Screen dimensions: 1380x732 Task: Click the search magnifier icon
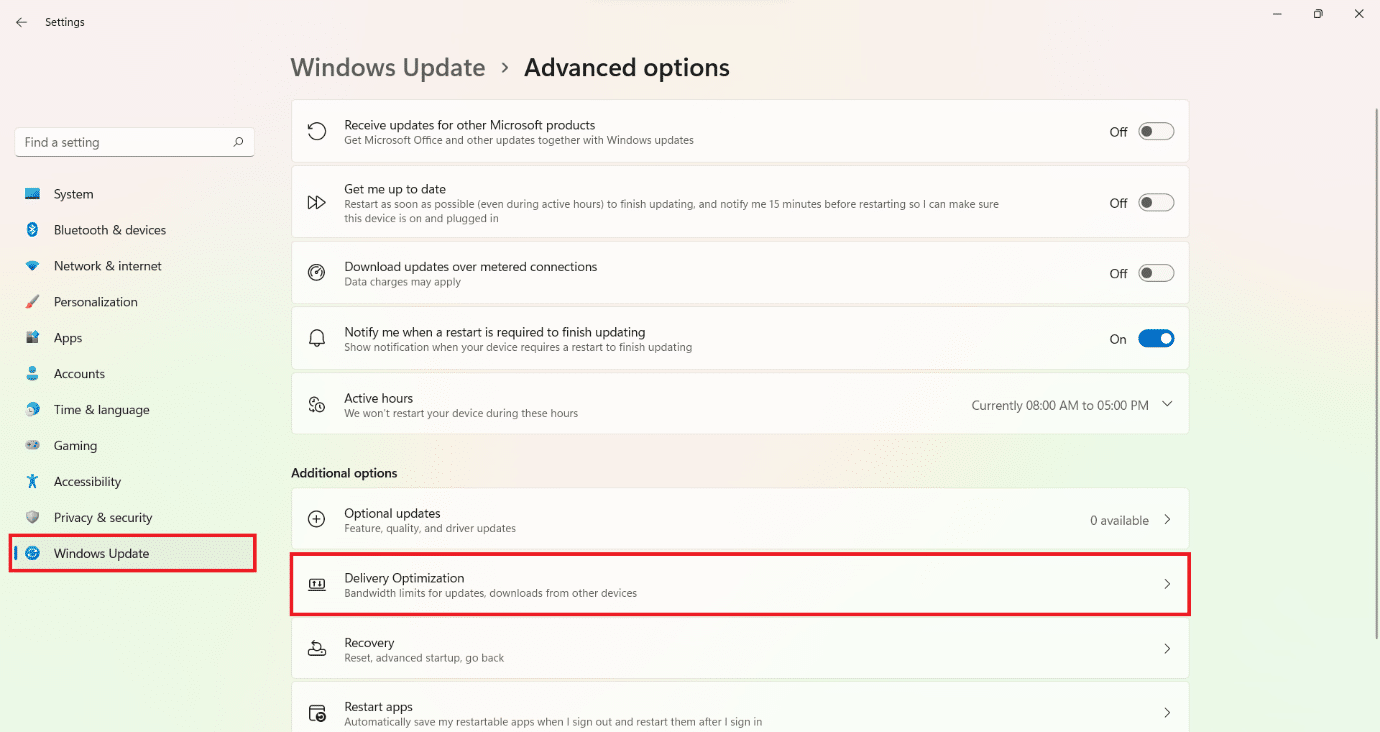[238, 142]
